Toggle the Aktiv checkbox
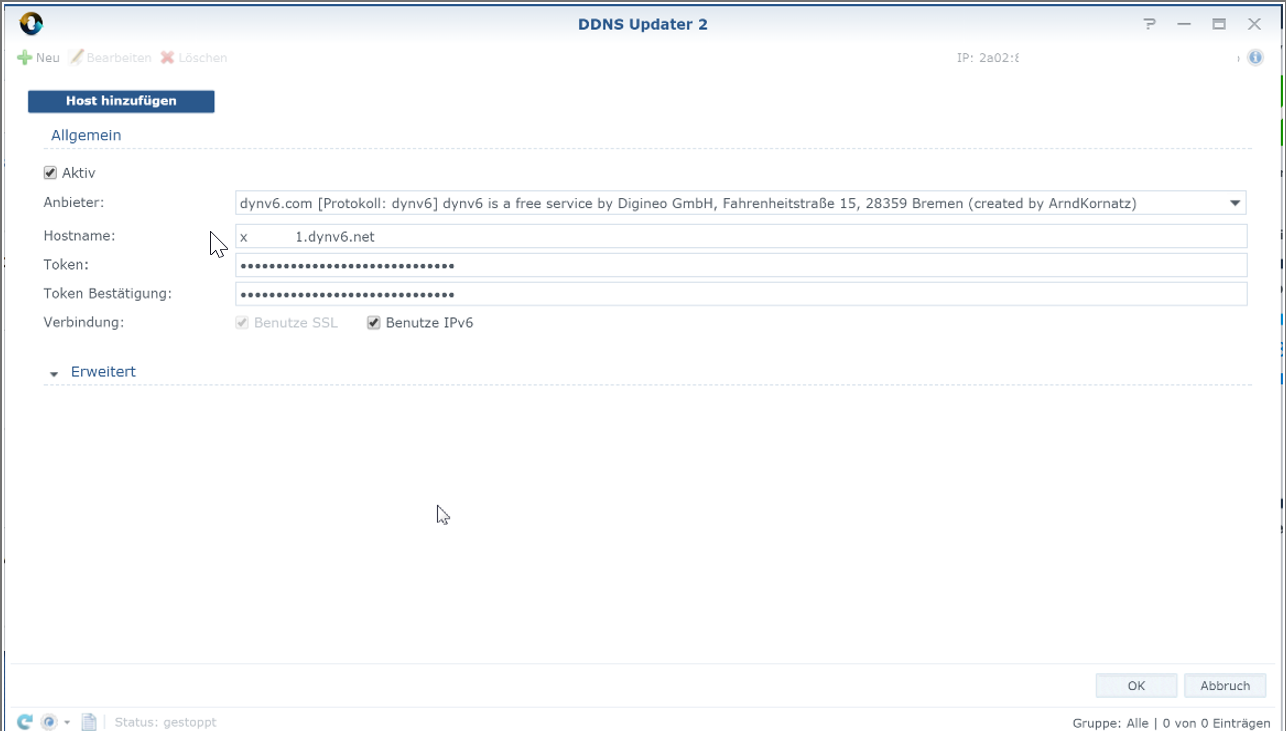The height and width of the screenshot is (731, 1286). 50,173
